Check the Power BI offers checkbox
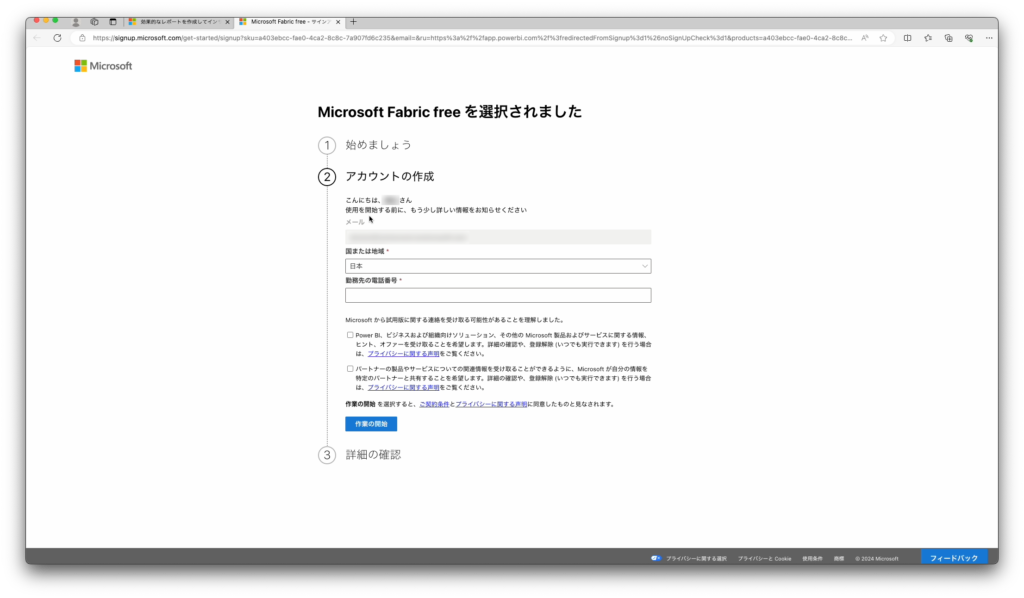The image size is (1024, 598). [x=350, y=335]
